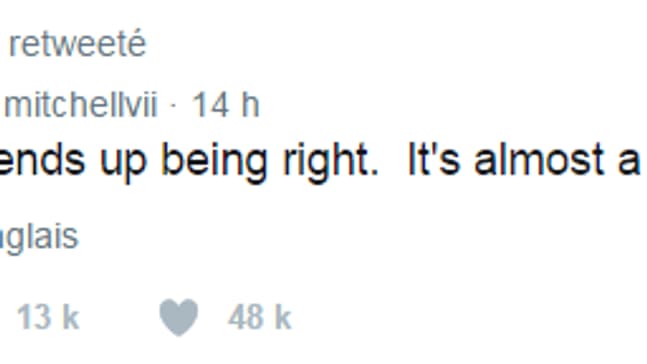Click the number 13 in retweet counter
Viewport: 647px width, 364px height.
point(34,317)
